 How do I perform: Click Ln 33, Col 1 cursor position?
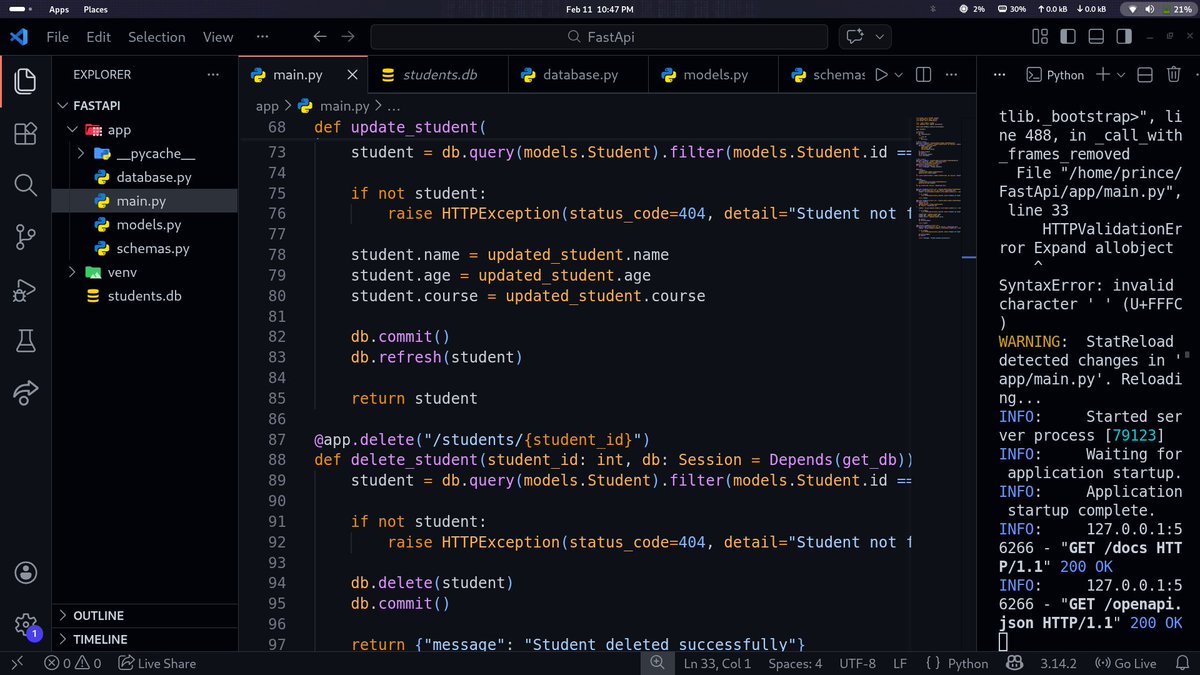pyautogui.click(x=718, y=663)
